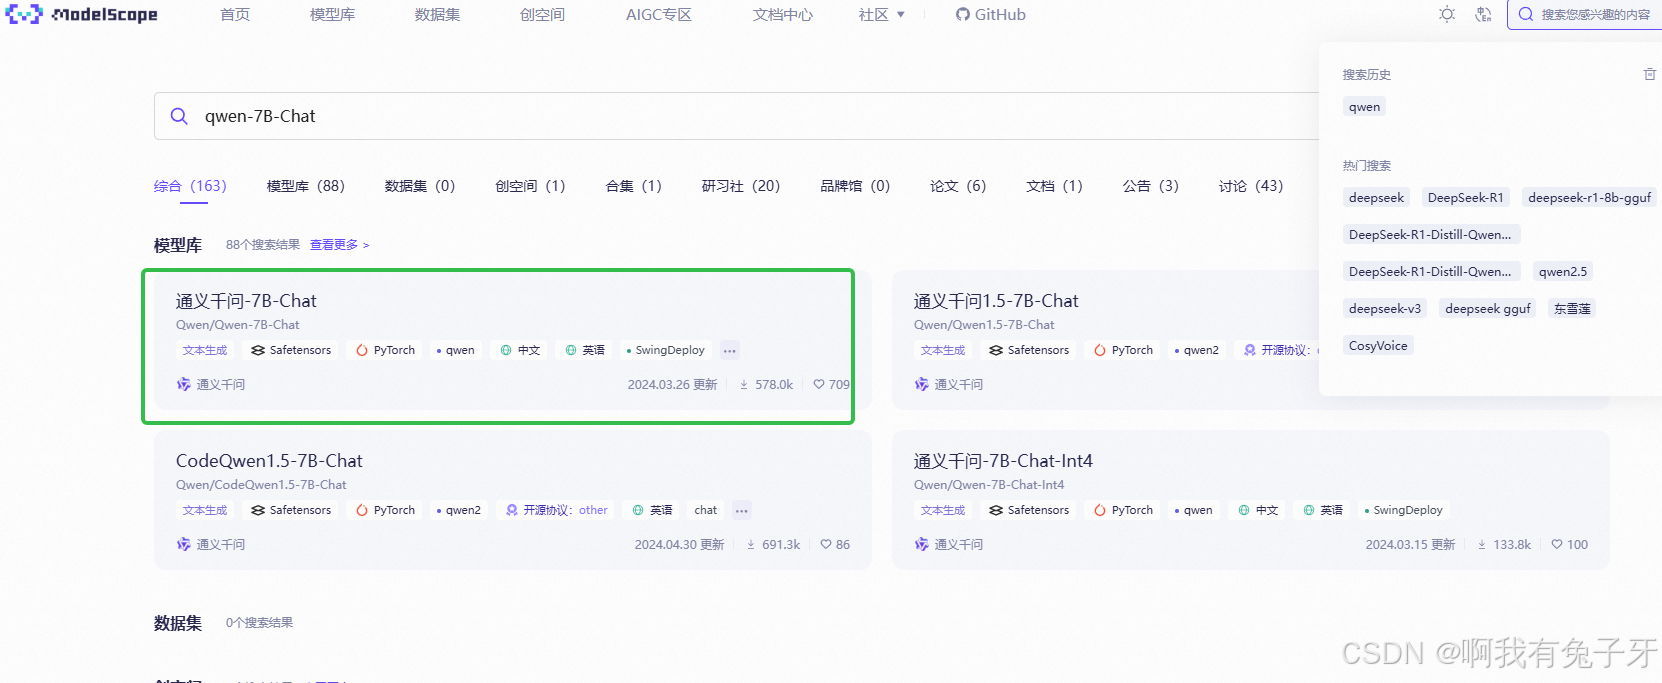Screen dimensions: 1662x683
Task: Toggle the light/dark theme sun icon
Action: (1447, 14)
